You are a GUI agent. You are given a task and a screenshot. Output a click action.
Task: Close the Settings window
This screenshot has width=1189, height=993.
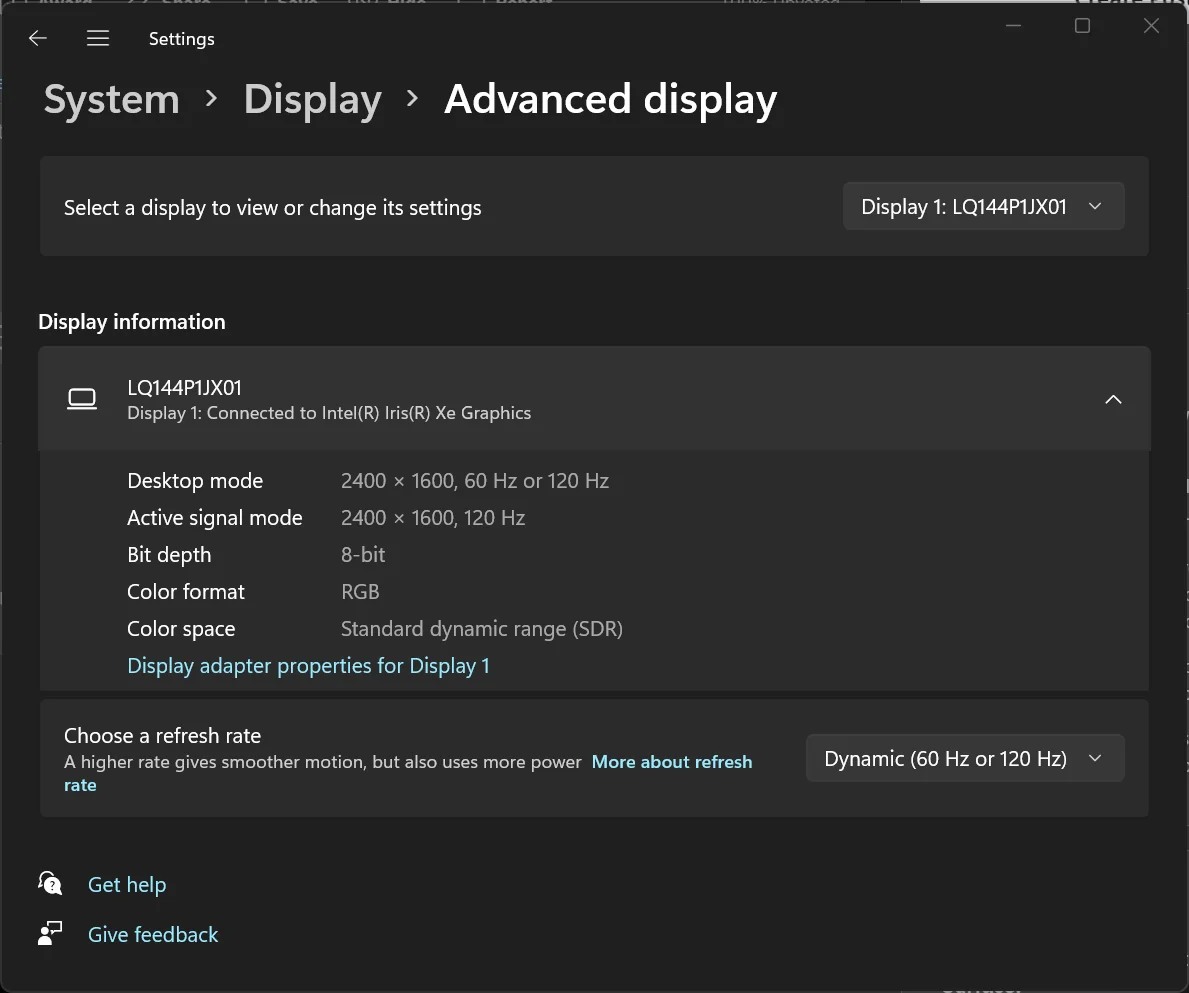pos(1151,27)
